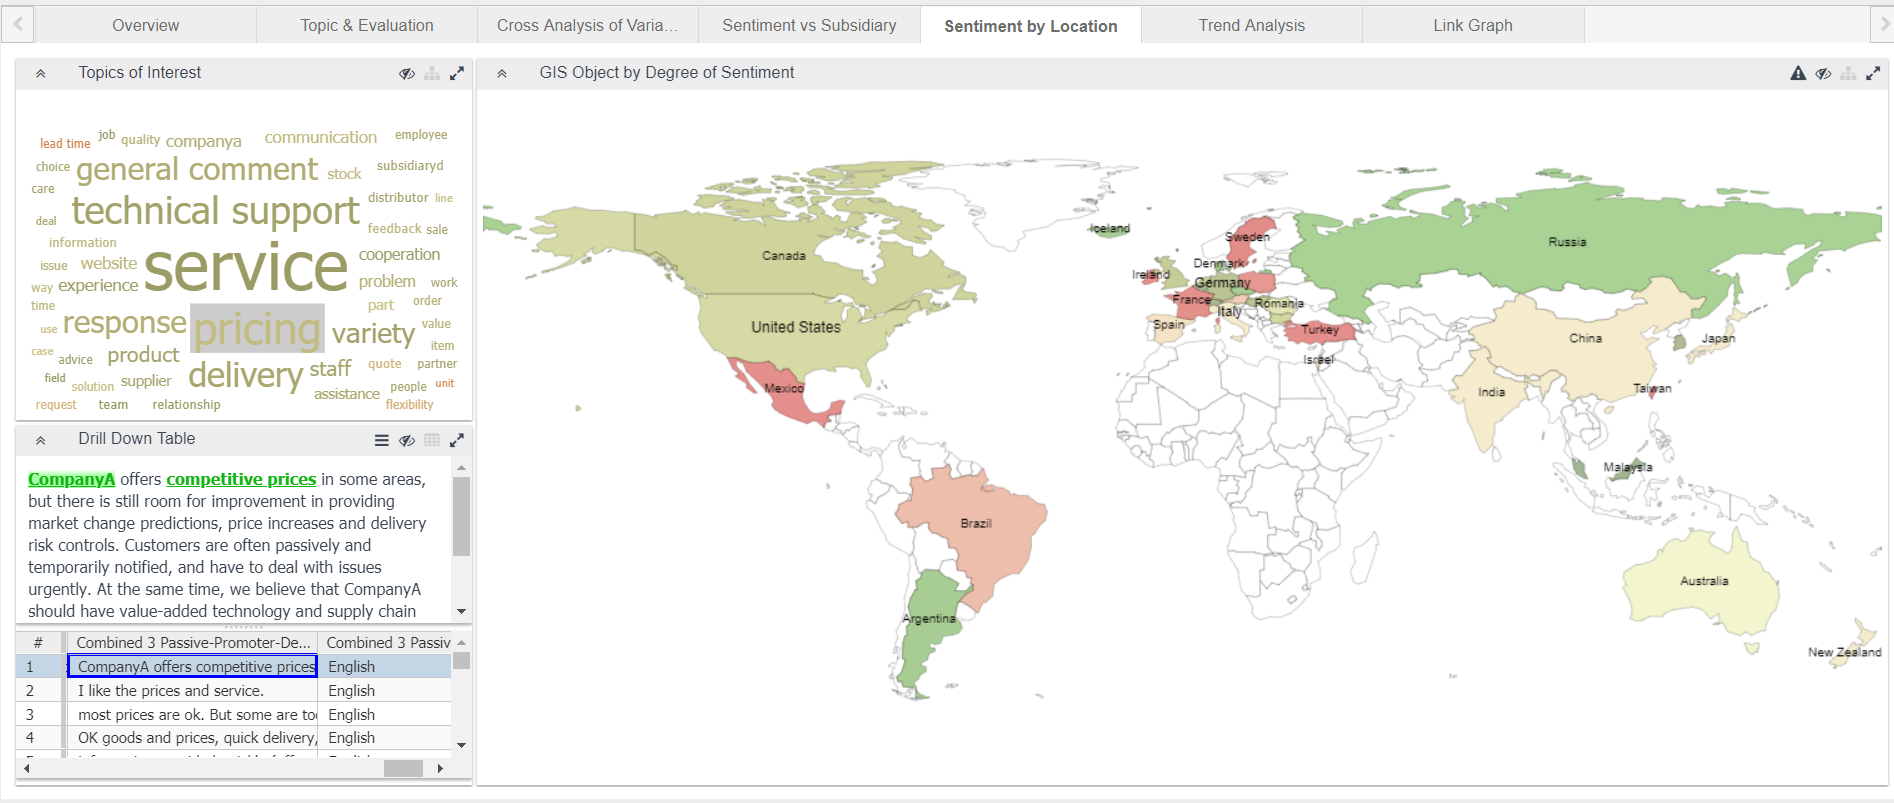Screen dimensions: 1894x803
Task: Click the warning triangle icon in GIS panel header
Action: pos(1798,73)
